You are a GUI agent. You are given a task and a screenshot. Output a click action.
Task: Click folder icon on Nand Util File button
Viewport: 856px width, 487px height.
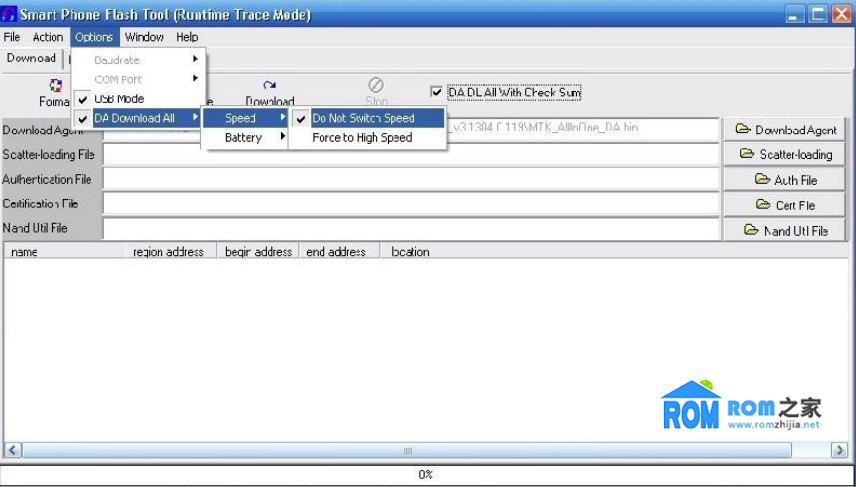(751, 230)
